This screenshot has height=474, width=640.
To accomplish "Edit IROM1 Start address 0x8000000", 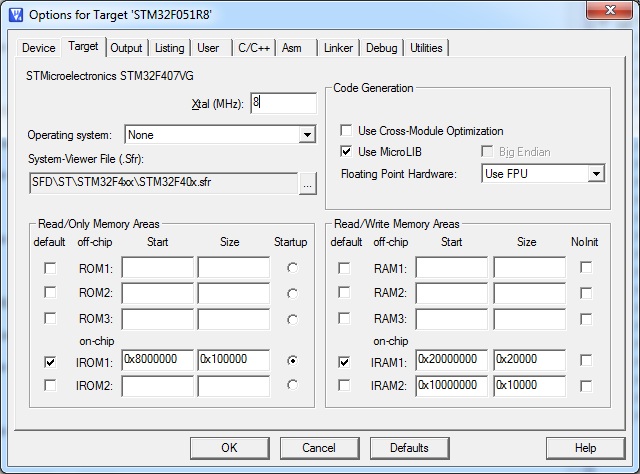I will [158, 360].
